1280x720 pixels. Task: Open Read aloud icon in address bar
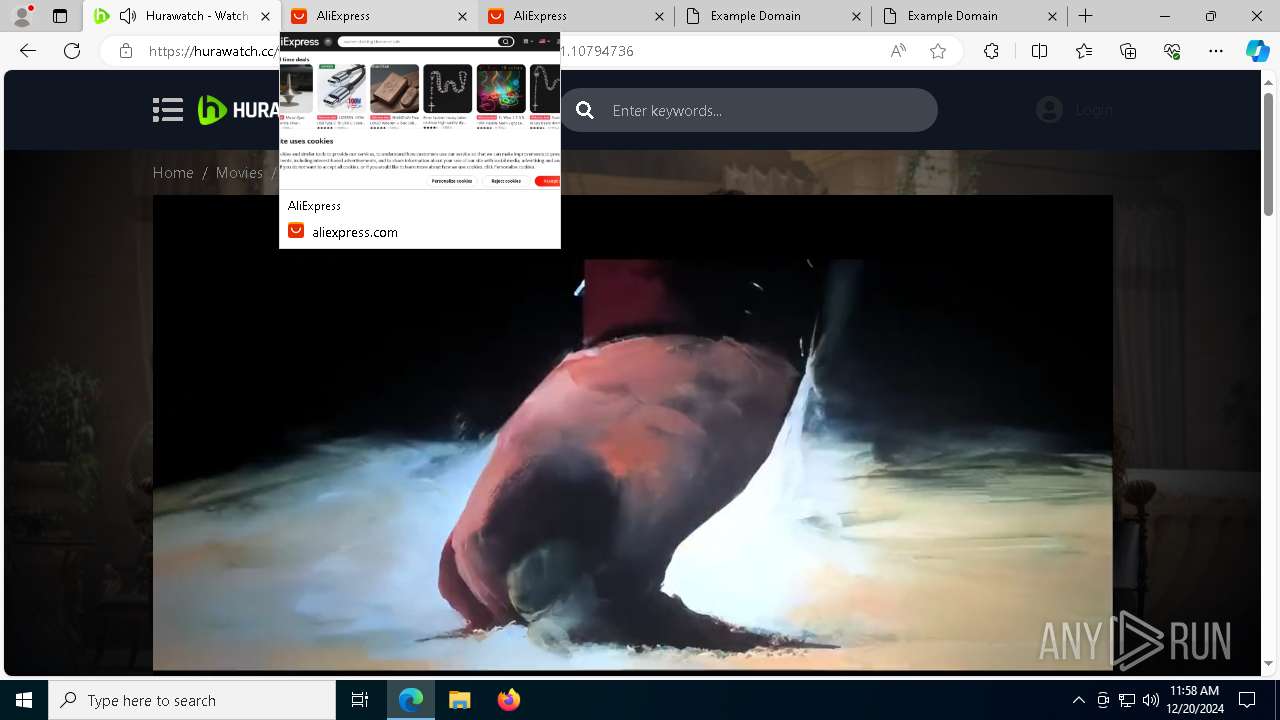tap(898, 51)
